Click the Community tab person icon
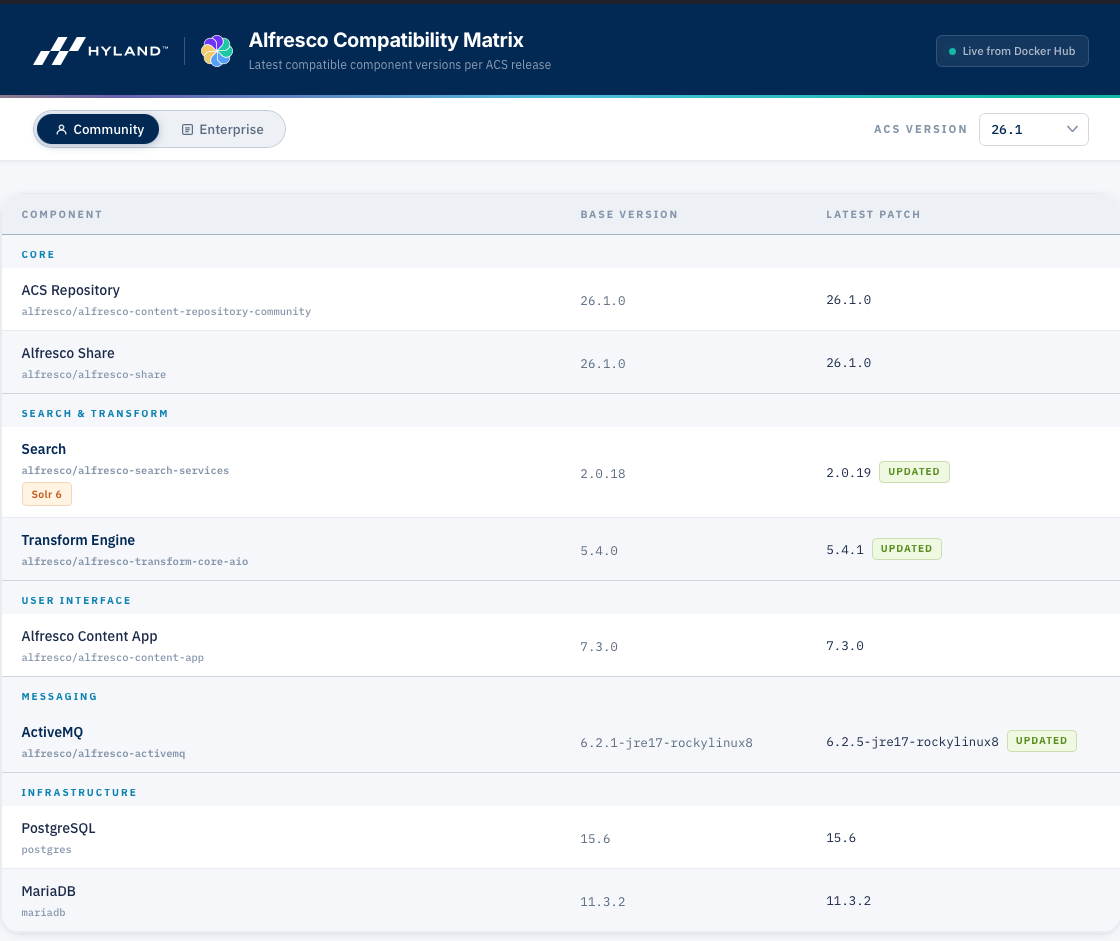This screenshot has height=941, width=1120. (61, 129)
